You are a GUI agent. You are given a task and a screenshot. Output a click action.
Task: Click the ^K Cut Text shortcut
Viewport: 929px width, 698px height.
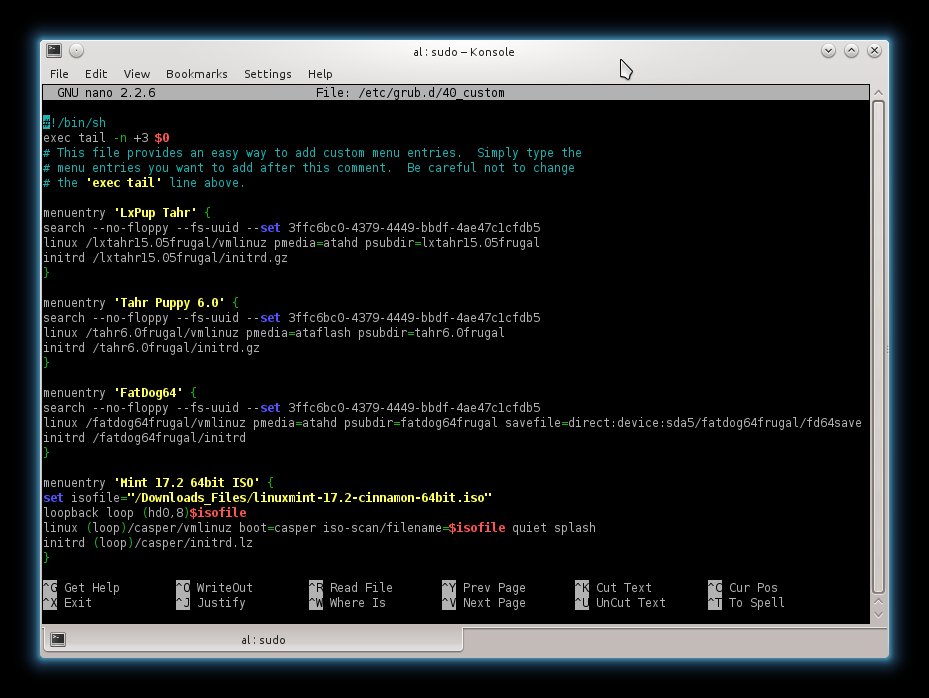[x=613, y=588]
